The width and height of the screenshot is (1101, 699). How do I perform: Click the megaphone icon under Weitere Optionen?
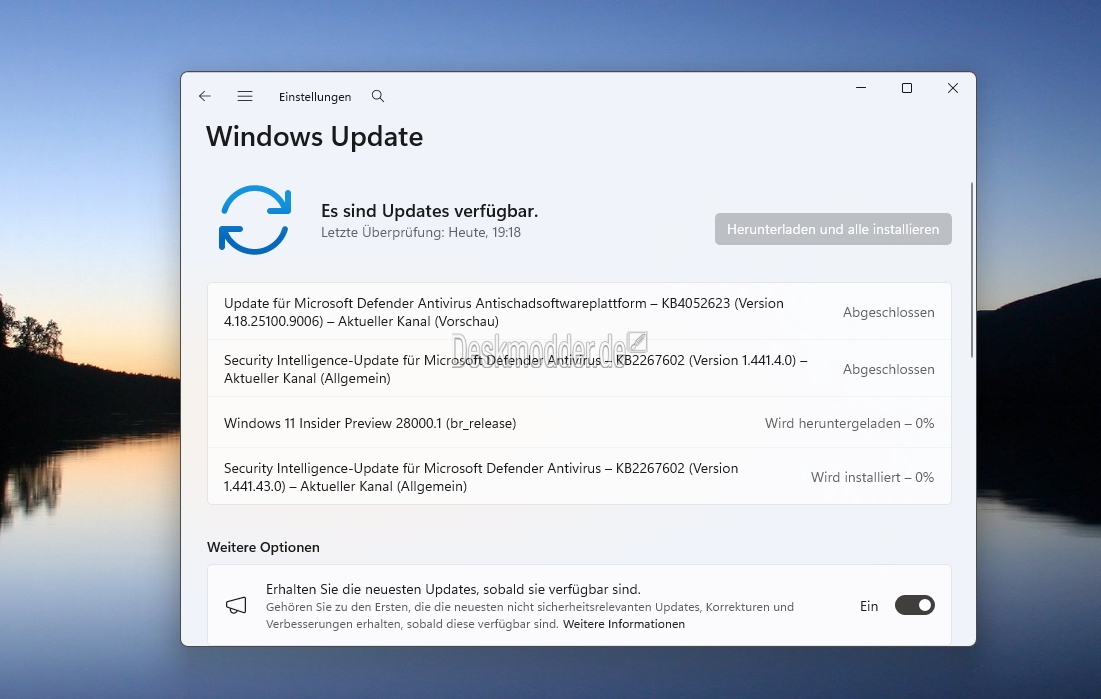[236, 606]
